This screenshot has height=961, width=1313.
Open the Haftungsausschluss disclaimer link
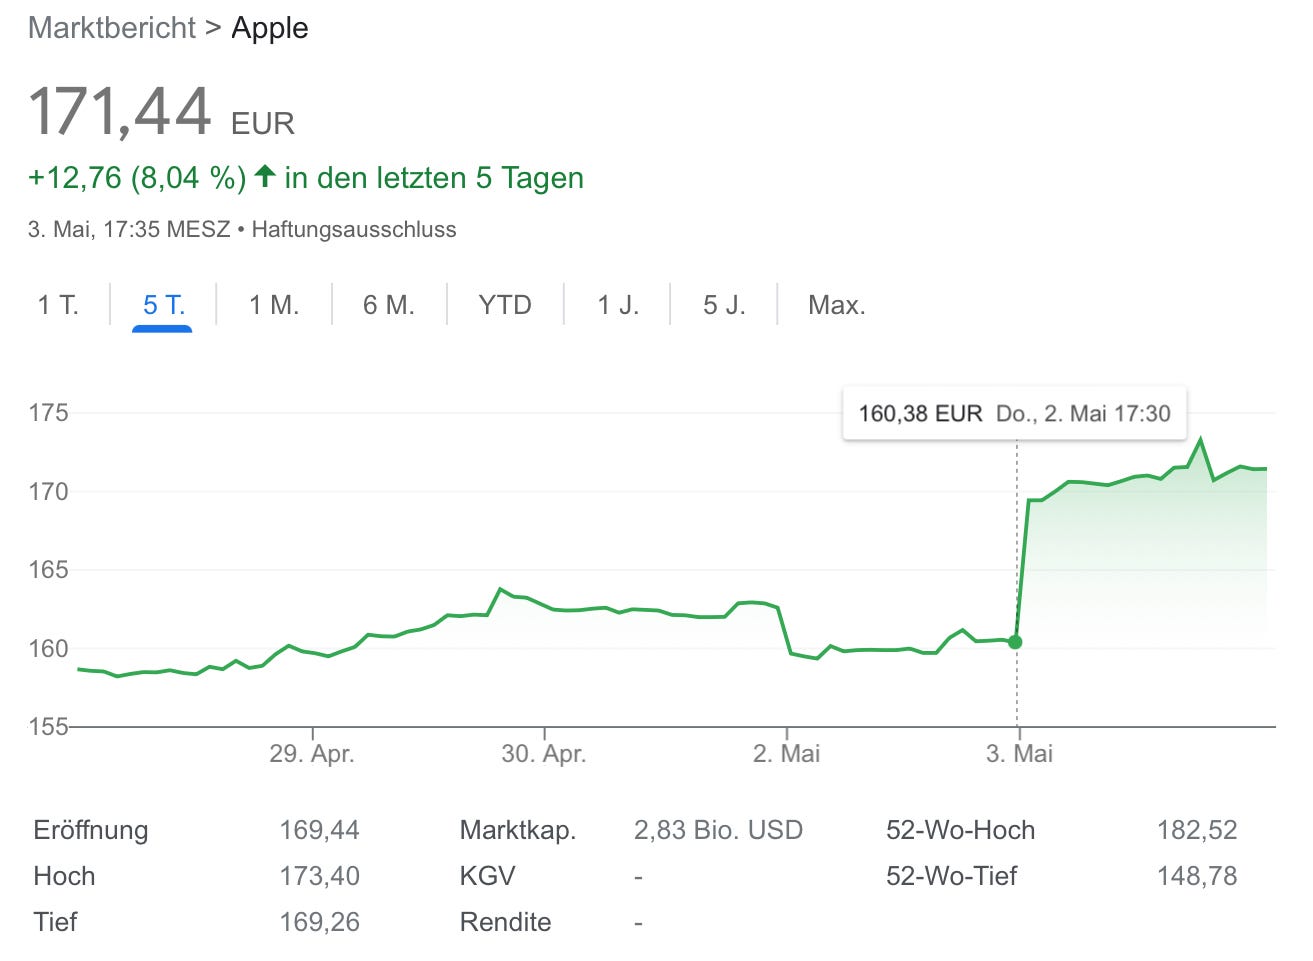[x=354, y=229]
